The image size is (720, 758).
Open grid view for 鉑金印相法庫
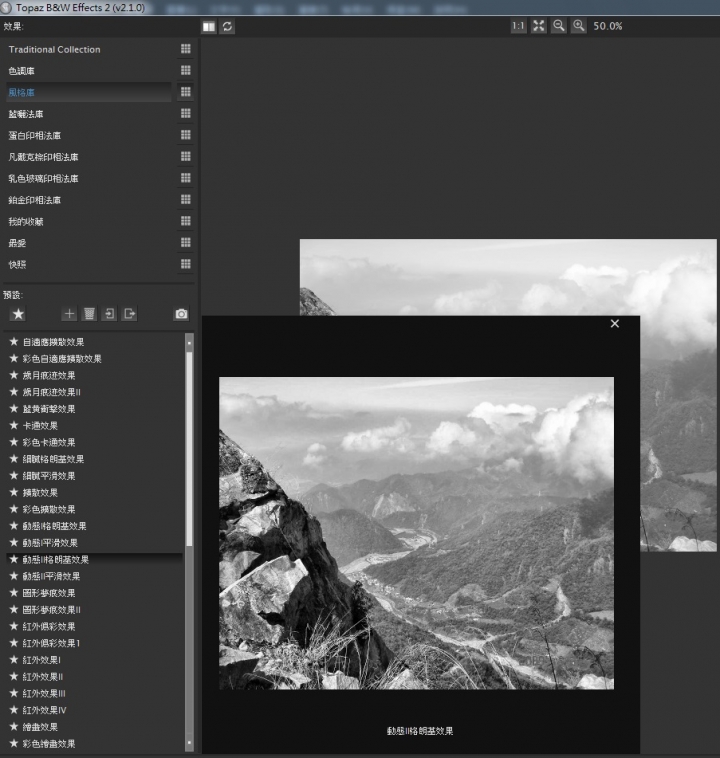186,200
